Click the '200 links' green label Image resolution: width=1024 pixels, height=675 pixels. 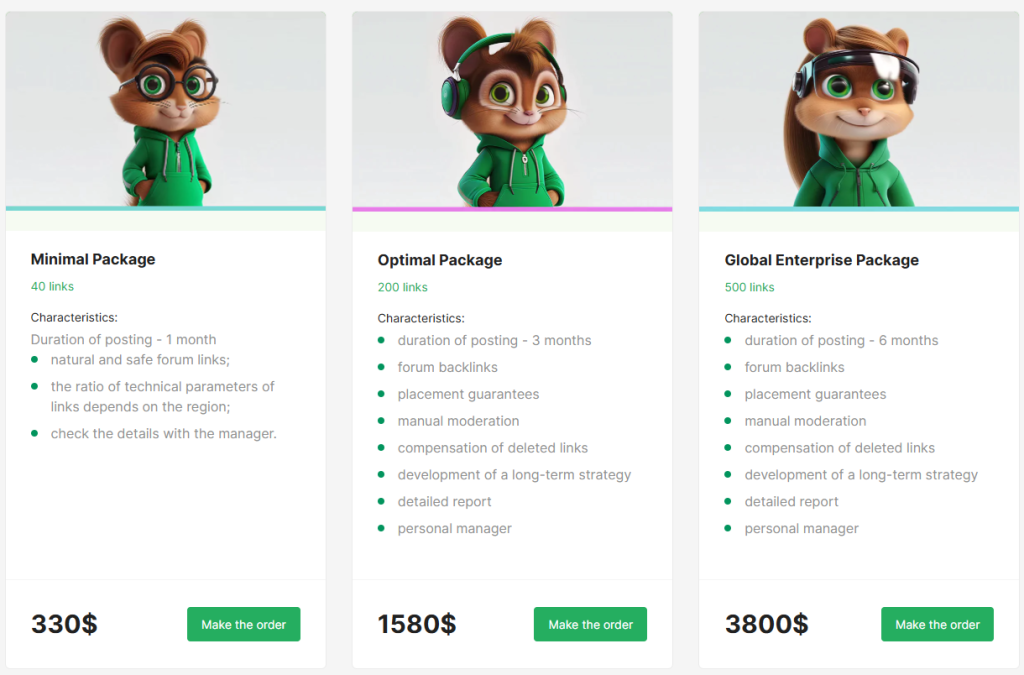(402, 287)
